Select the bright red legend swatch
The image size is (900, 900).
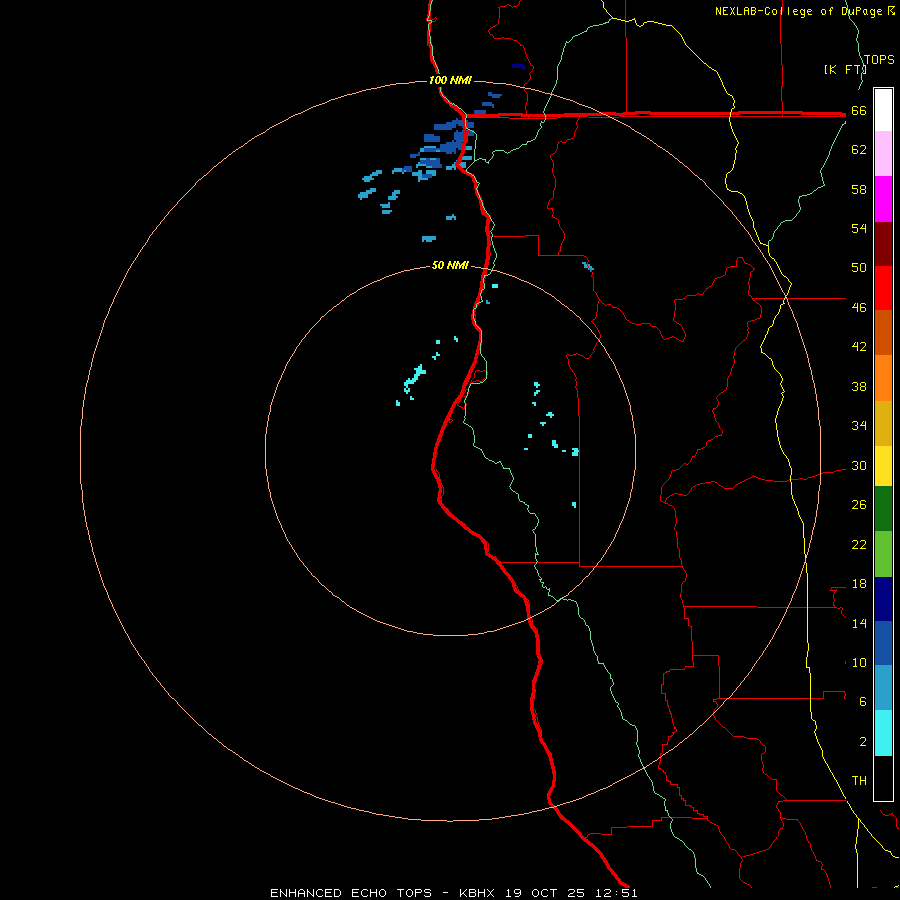883,288
